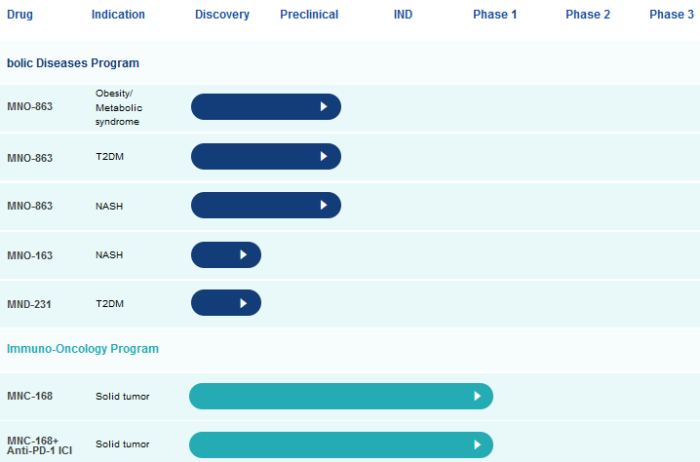Click the Phase 1 header

point(495,15)
